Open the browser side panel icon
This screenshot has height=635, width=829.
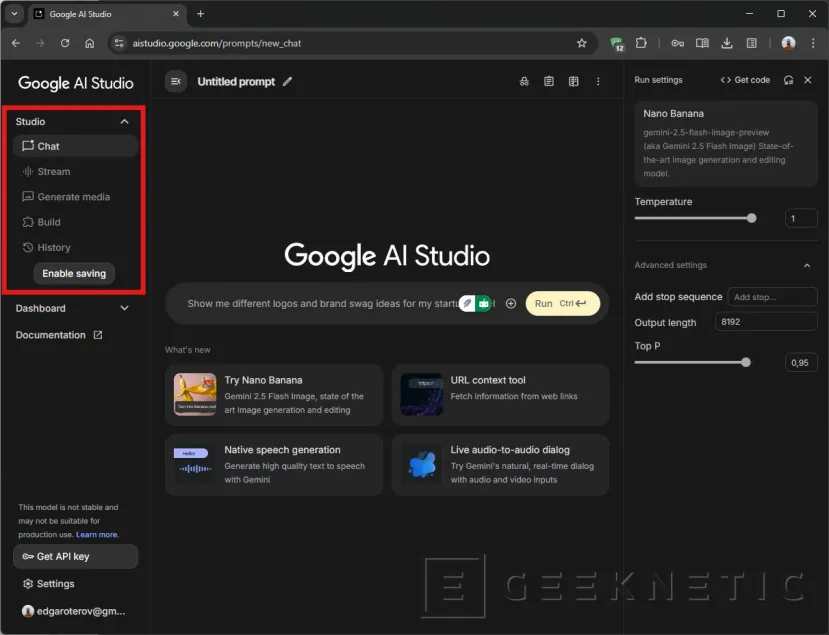751,43
